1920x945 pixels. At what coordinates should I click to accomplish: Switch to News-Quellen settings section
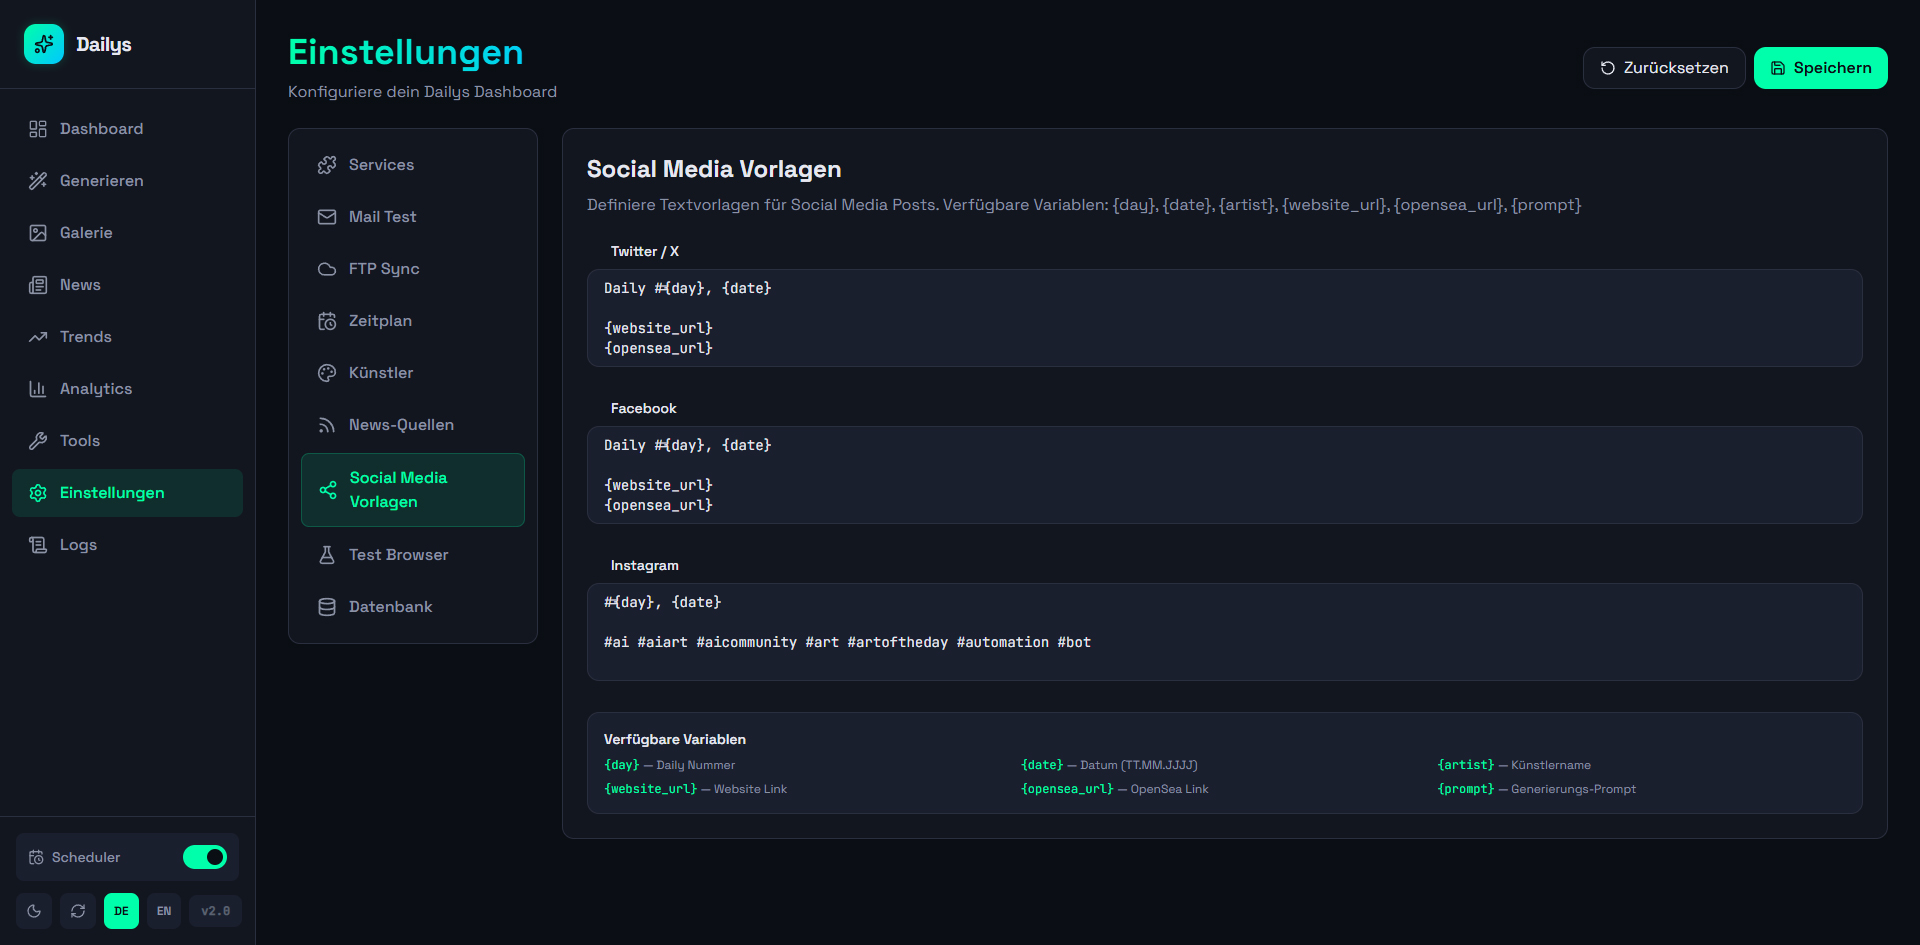point(400,425)
